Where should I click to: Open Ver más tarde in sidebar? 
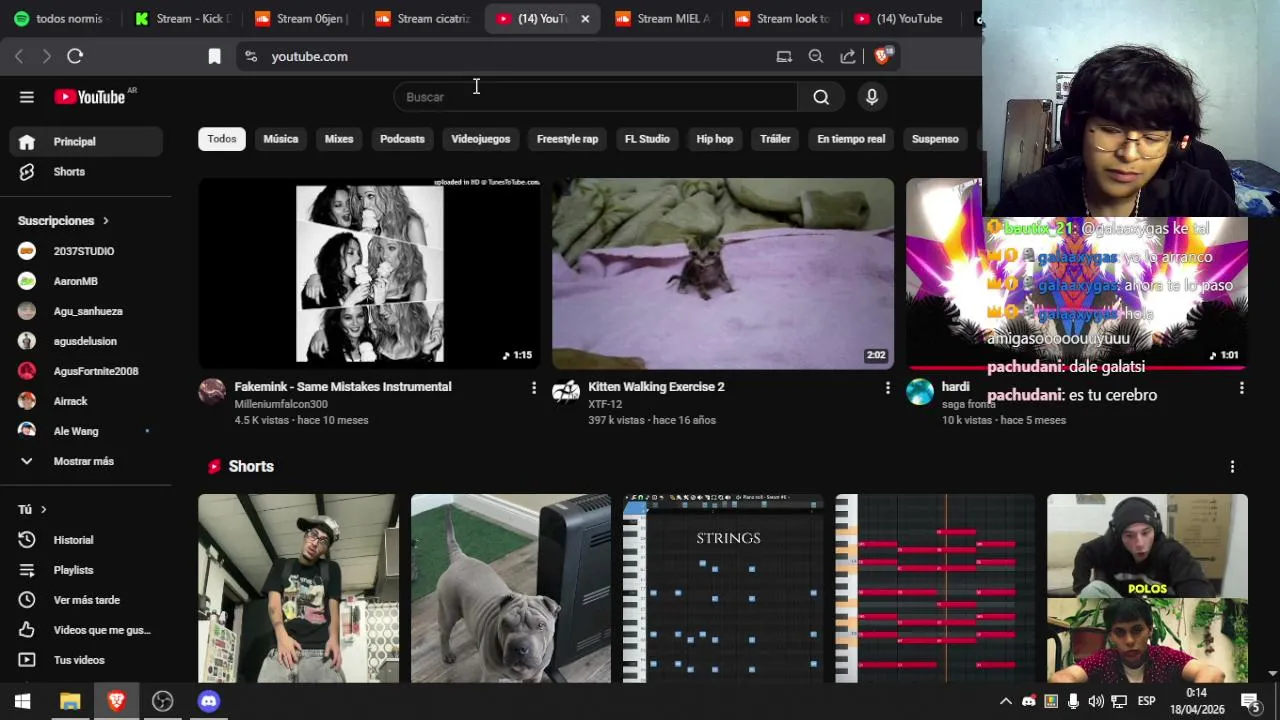click(x=86, y=600)
